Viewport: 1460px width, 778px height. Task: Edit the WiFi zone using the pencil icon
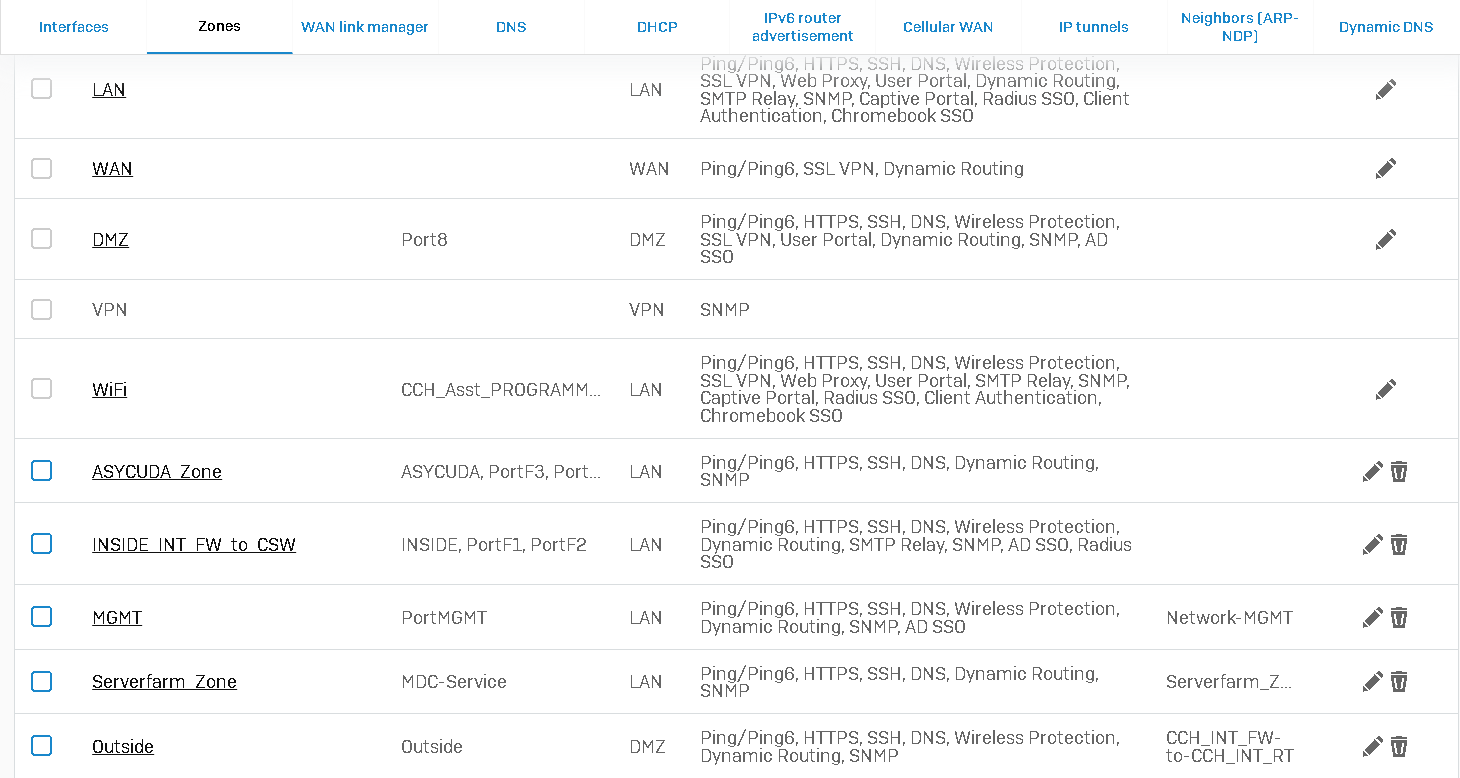coord(1385,389)
